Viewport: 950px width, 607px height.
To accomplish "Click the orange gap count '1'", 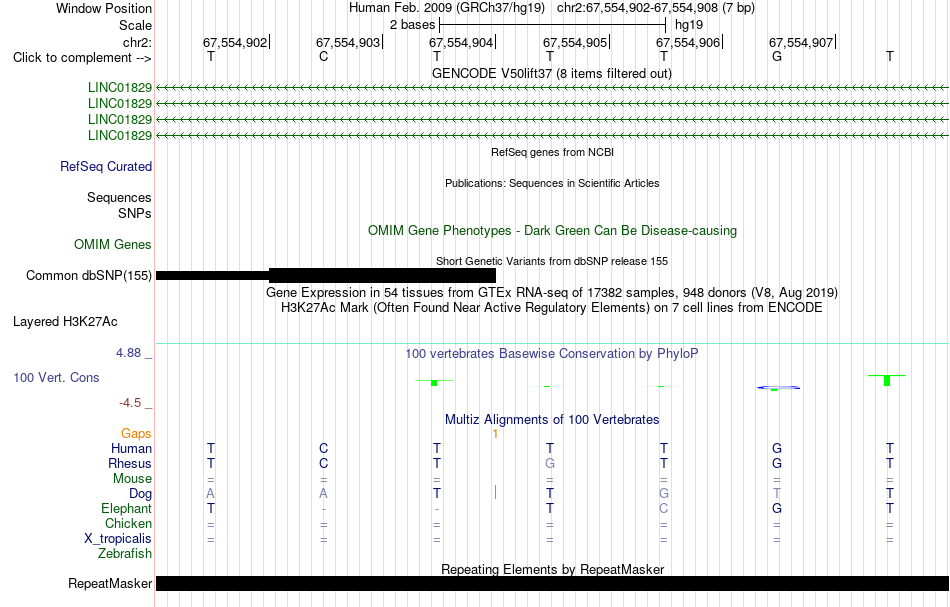I will tap(495, 434).
